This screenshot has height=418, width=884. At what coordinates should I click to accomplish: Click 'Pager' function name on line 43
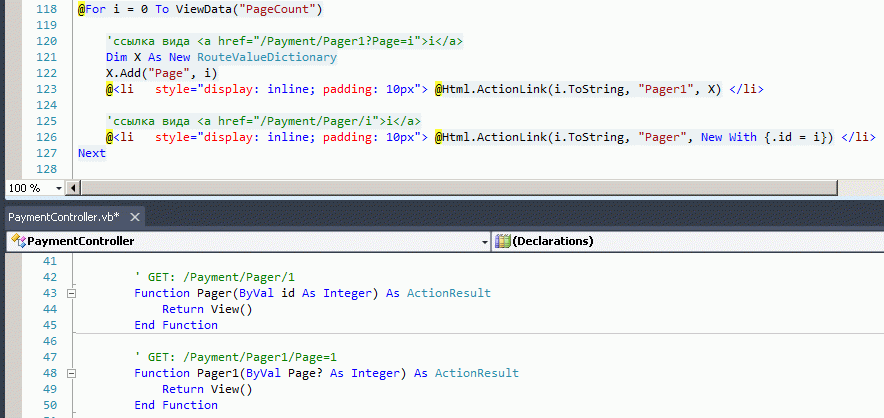(x=214, y=293)
